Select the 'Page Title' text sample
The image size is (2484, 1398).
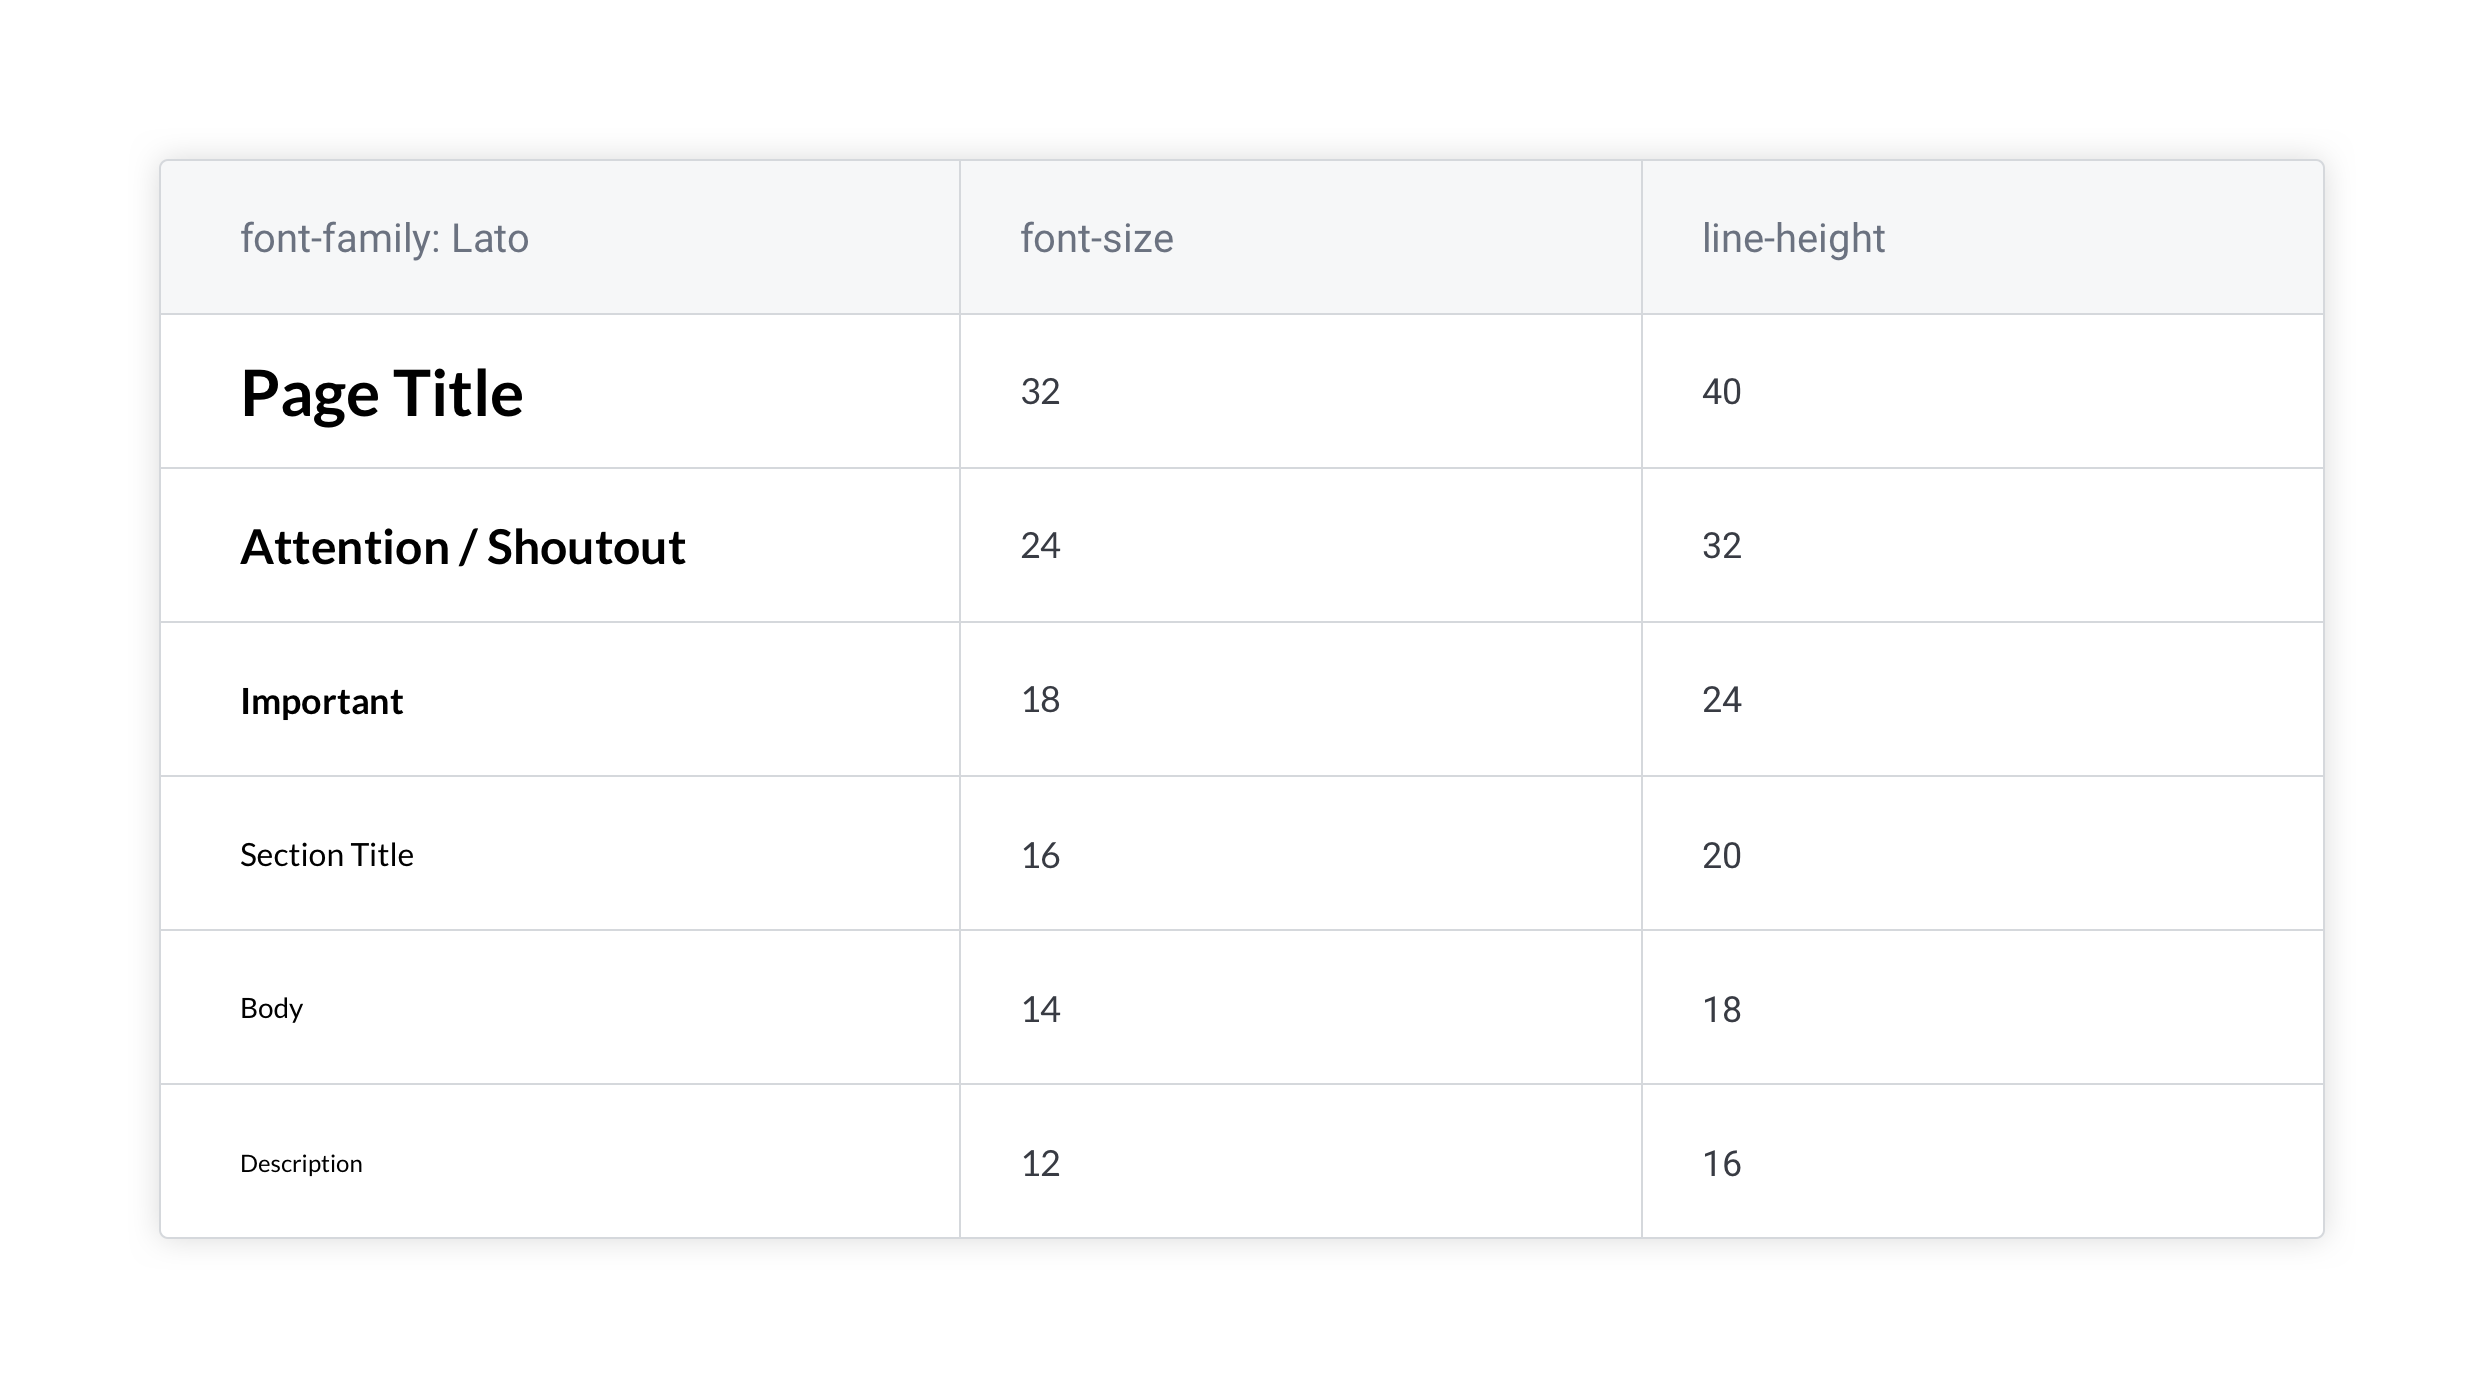tap(381, 393)
